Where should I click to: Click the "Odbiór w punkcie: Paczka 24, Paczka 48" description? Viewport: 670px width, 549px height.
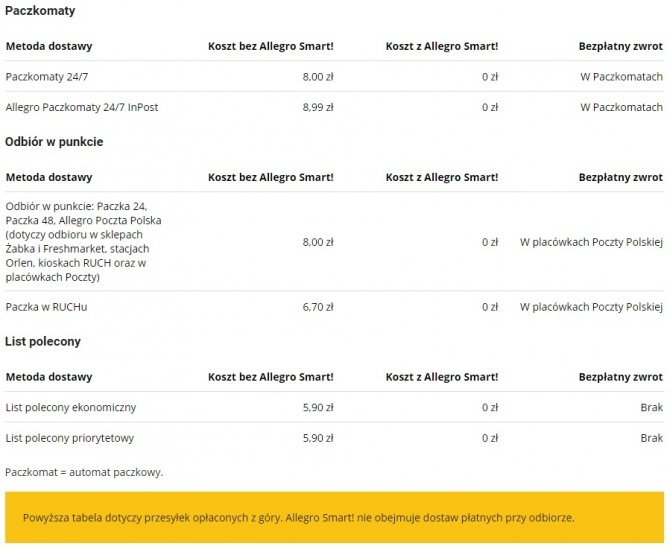84,241
